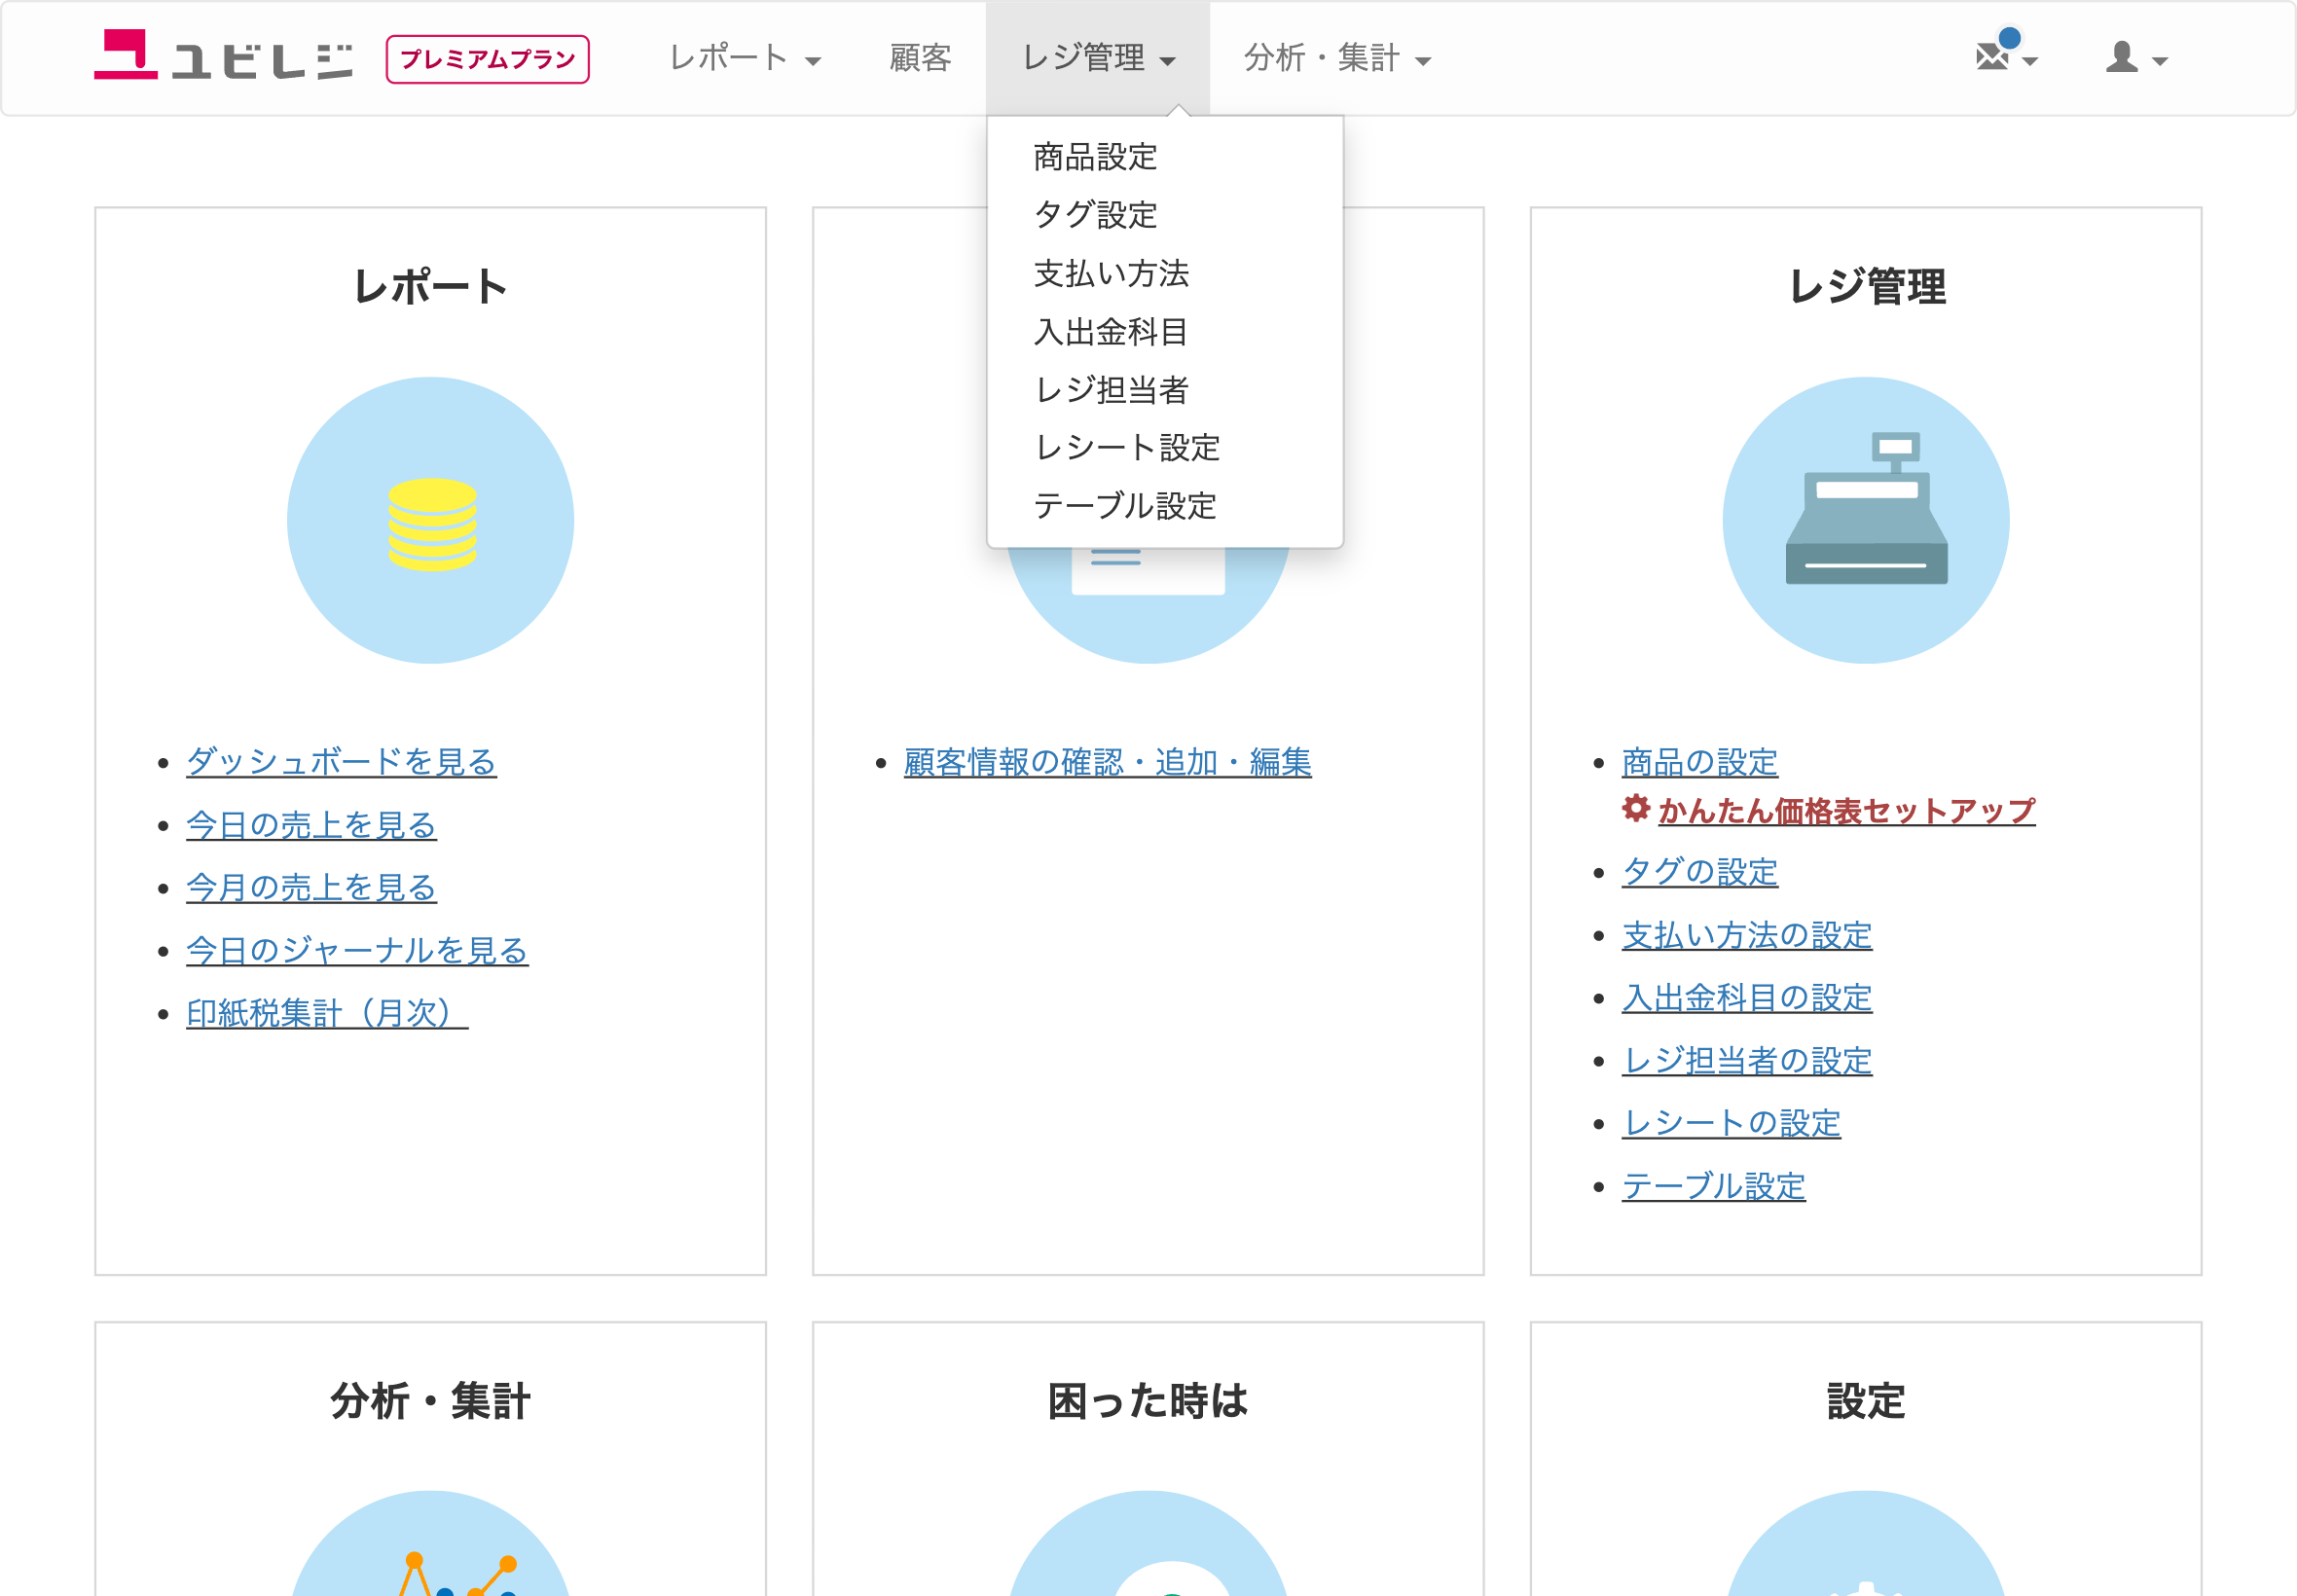Open the レジ担当者の設定 link
The height and width of the screenshot is (1596, 2297).
1746,1060
